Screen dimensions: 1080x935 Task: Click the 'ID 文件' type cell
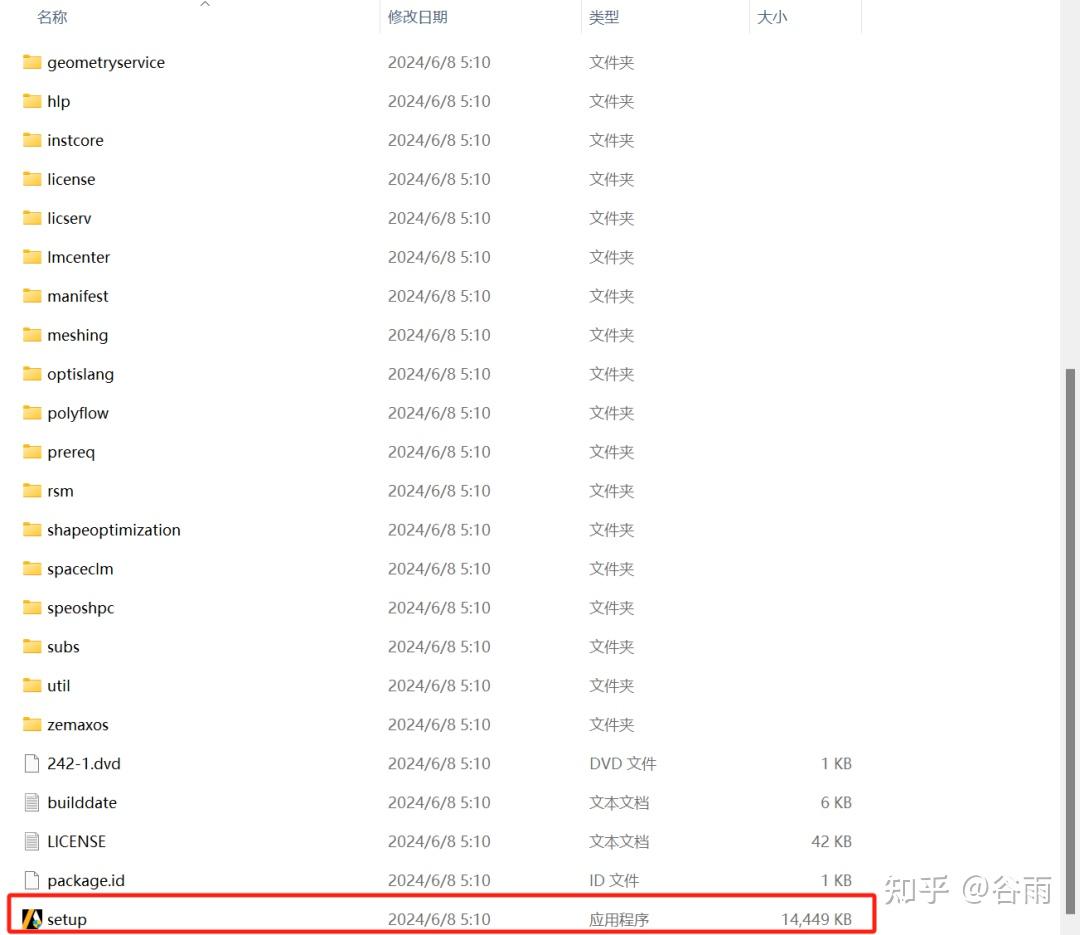pyautogui.click(x=614, y=880)
